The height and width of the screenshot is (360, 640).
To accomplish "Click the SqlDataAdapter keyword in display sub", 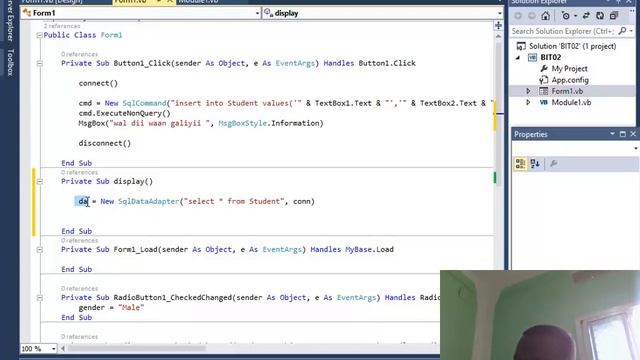I will (149, 201).
